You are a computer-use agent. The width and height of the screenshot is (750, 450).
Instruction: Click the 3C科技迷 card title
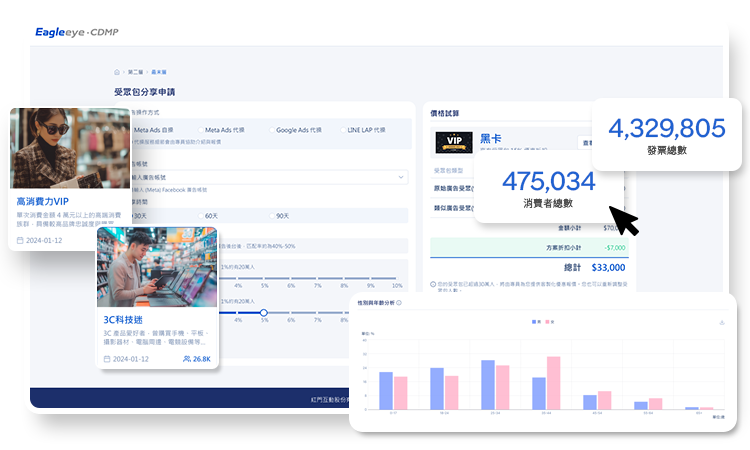tap(123, 319)
